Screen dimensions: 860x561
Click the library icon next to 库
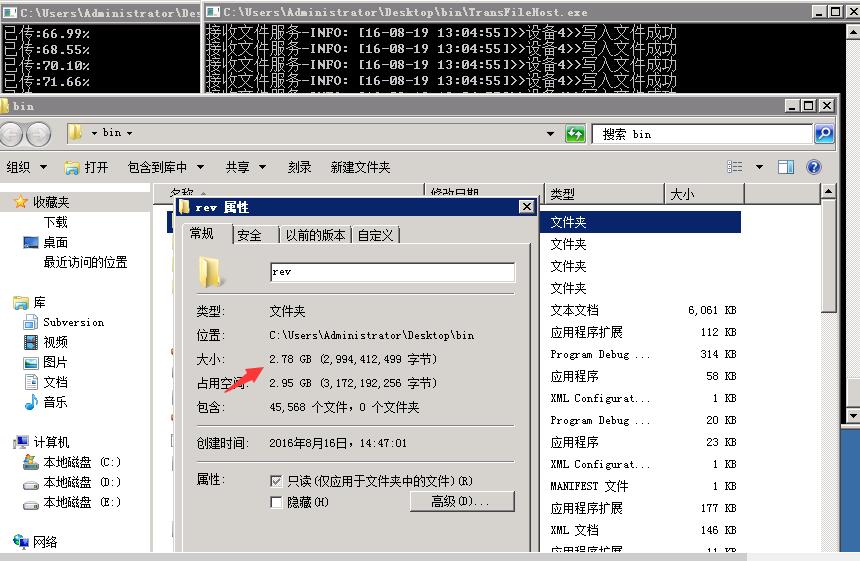[21, 303]
